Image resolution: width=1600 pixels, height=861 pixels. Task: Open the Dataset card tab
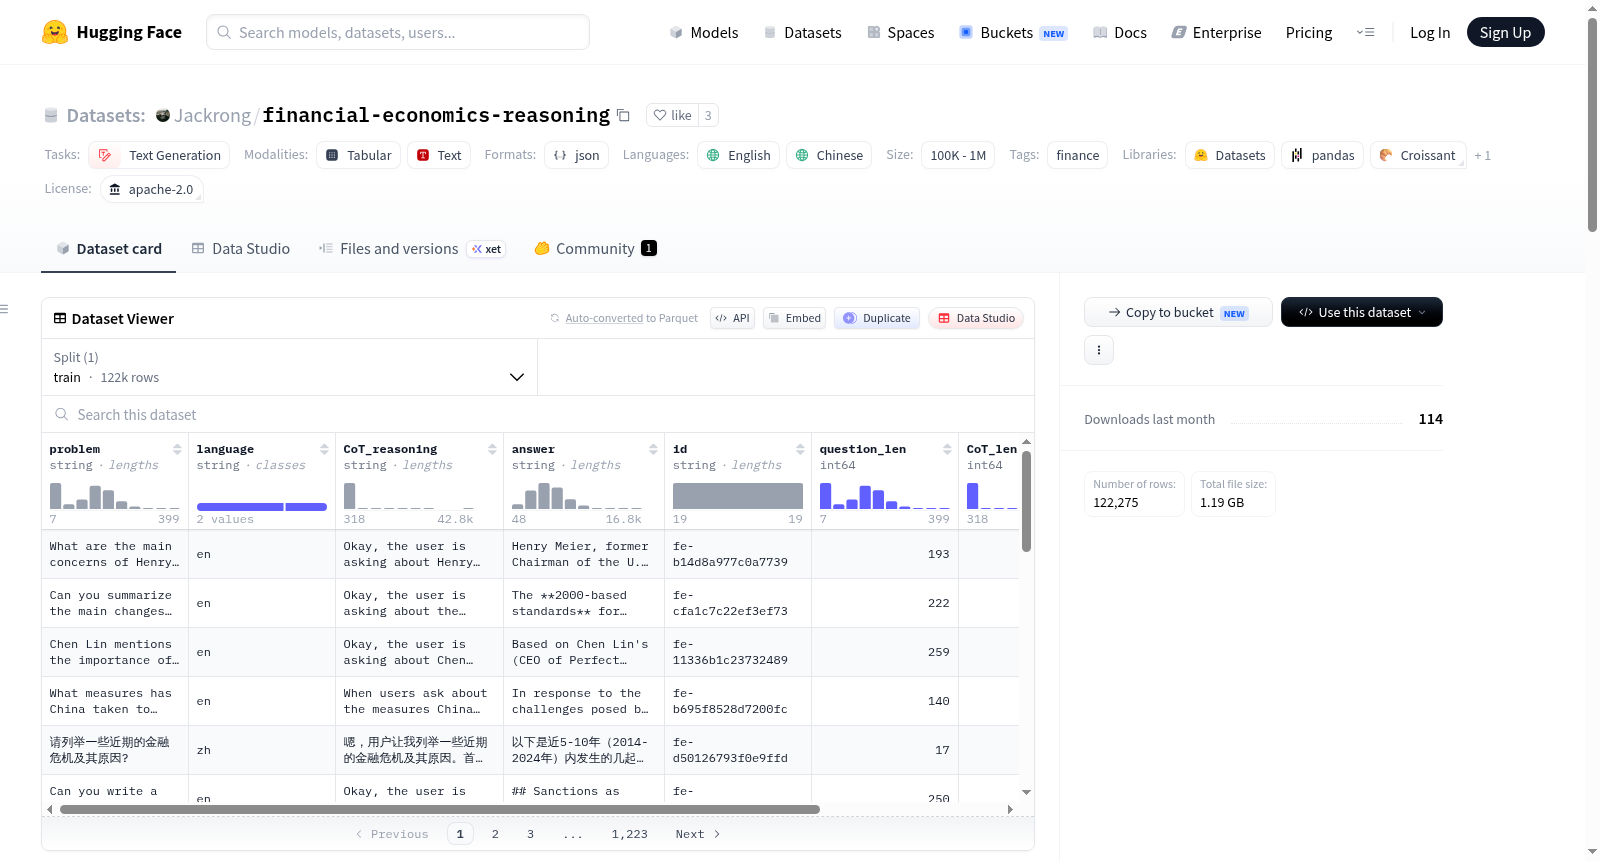click(108, 249)
